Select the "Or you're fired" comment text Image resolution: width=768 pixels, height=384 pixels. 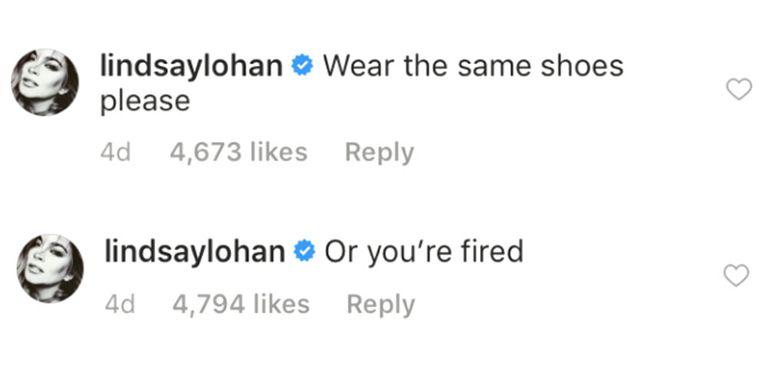(x=424, y=253)
